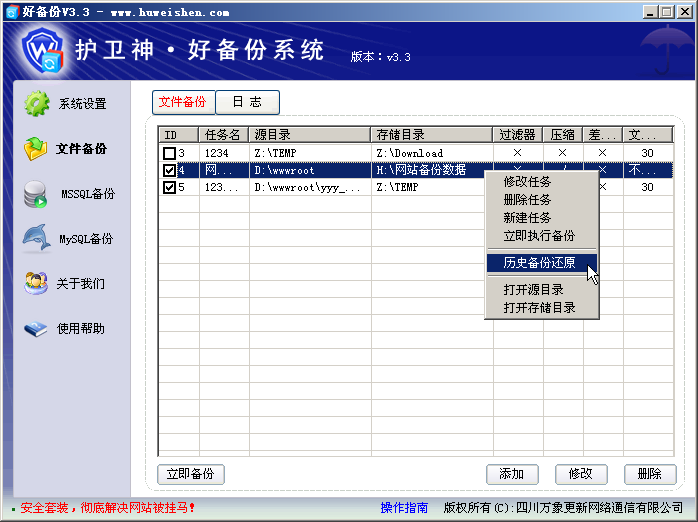Open 使用帮助 label in sidebar

click(81, 328)
